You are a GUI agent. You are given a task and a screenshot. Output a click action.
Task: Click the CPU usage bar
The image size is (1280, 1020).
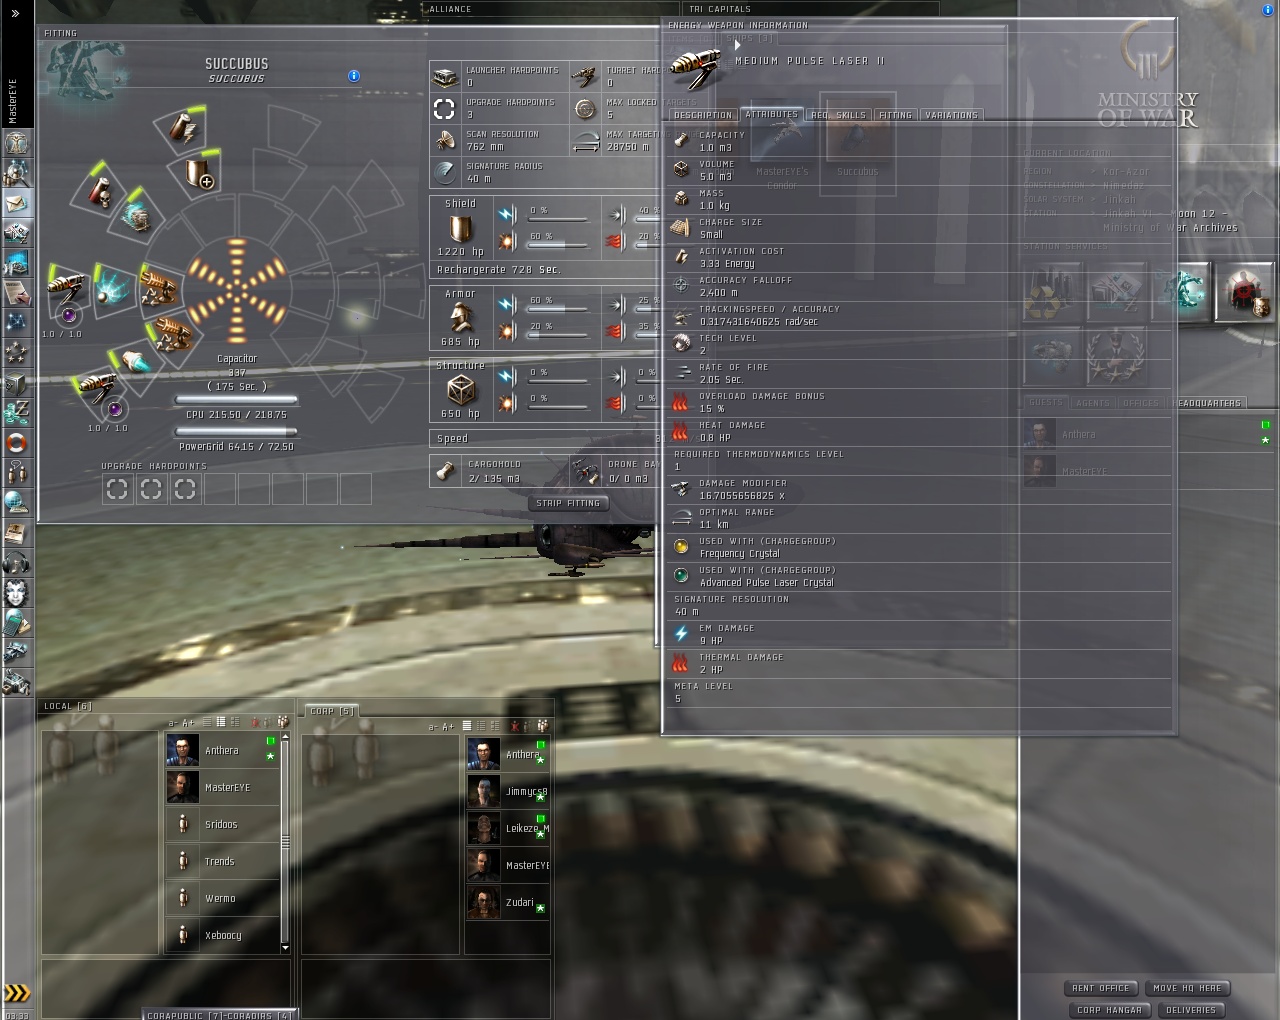[x=237, y=400]
